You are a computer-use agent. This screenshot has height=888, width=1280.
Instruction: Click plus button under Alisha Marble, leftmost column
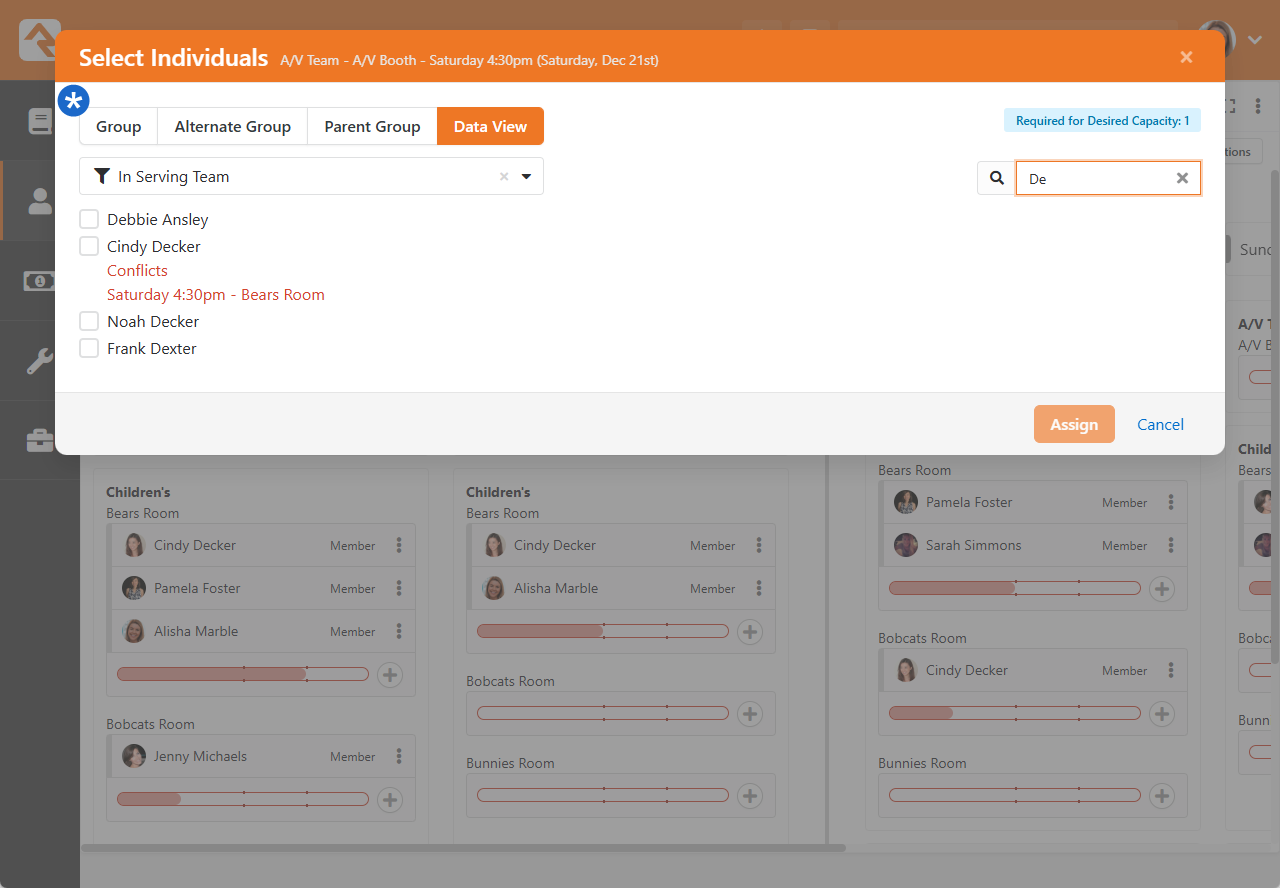(x=390, y=674)
